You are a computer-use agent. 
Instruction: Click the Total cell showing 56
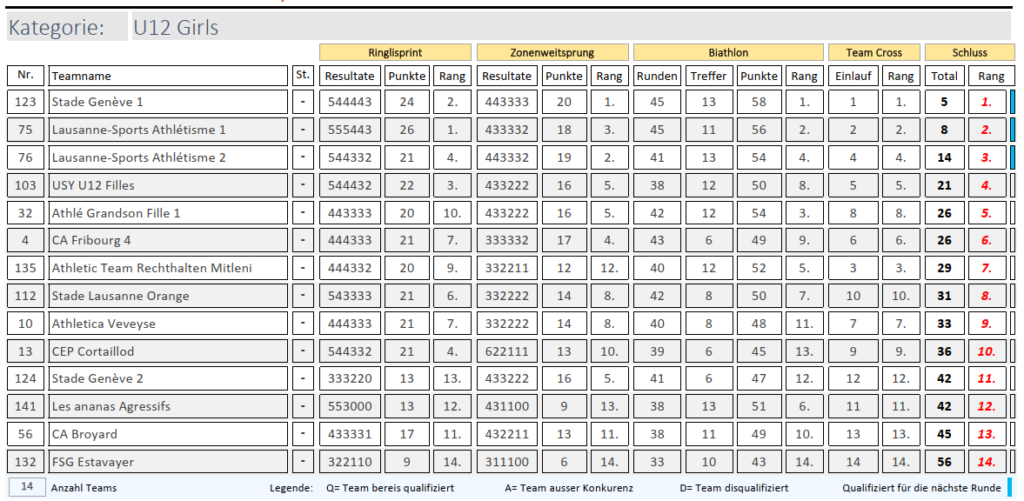click(943, 461)
